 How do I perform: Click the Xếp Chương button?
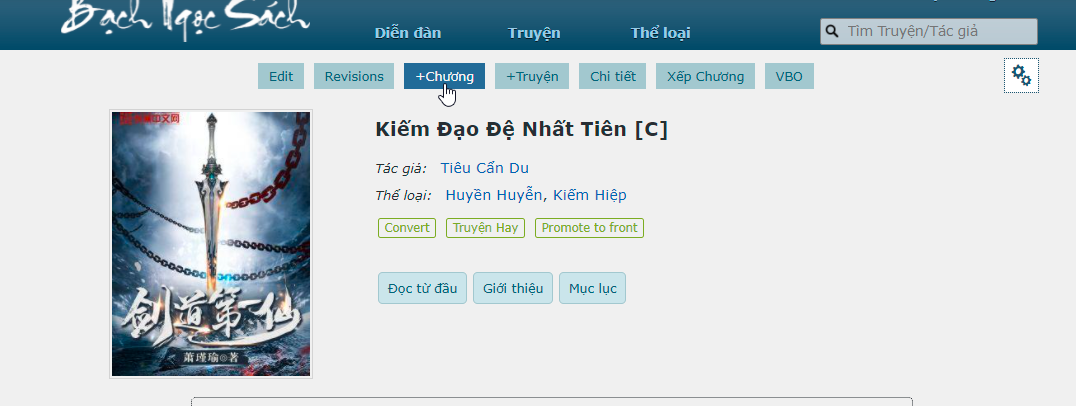[x=706, y=76]
